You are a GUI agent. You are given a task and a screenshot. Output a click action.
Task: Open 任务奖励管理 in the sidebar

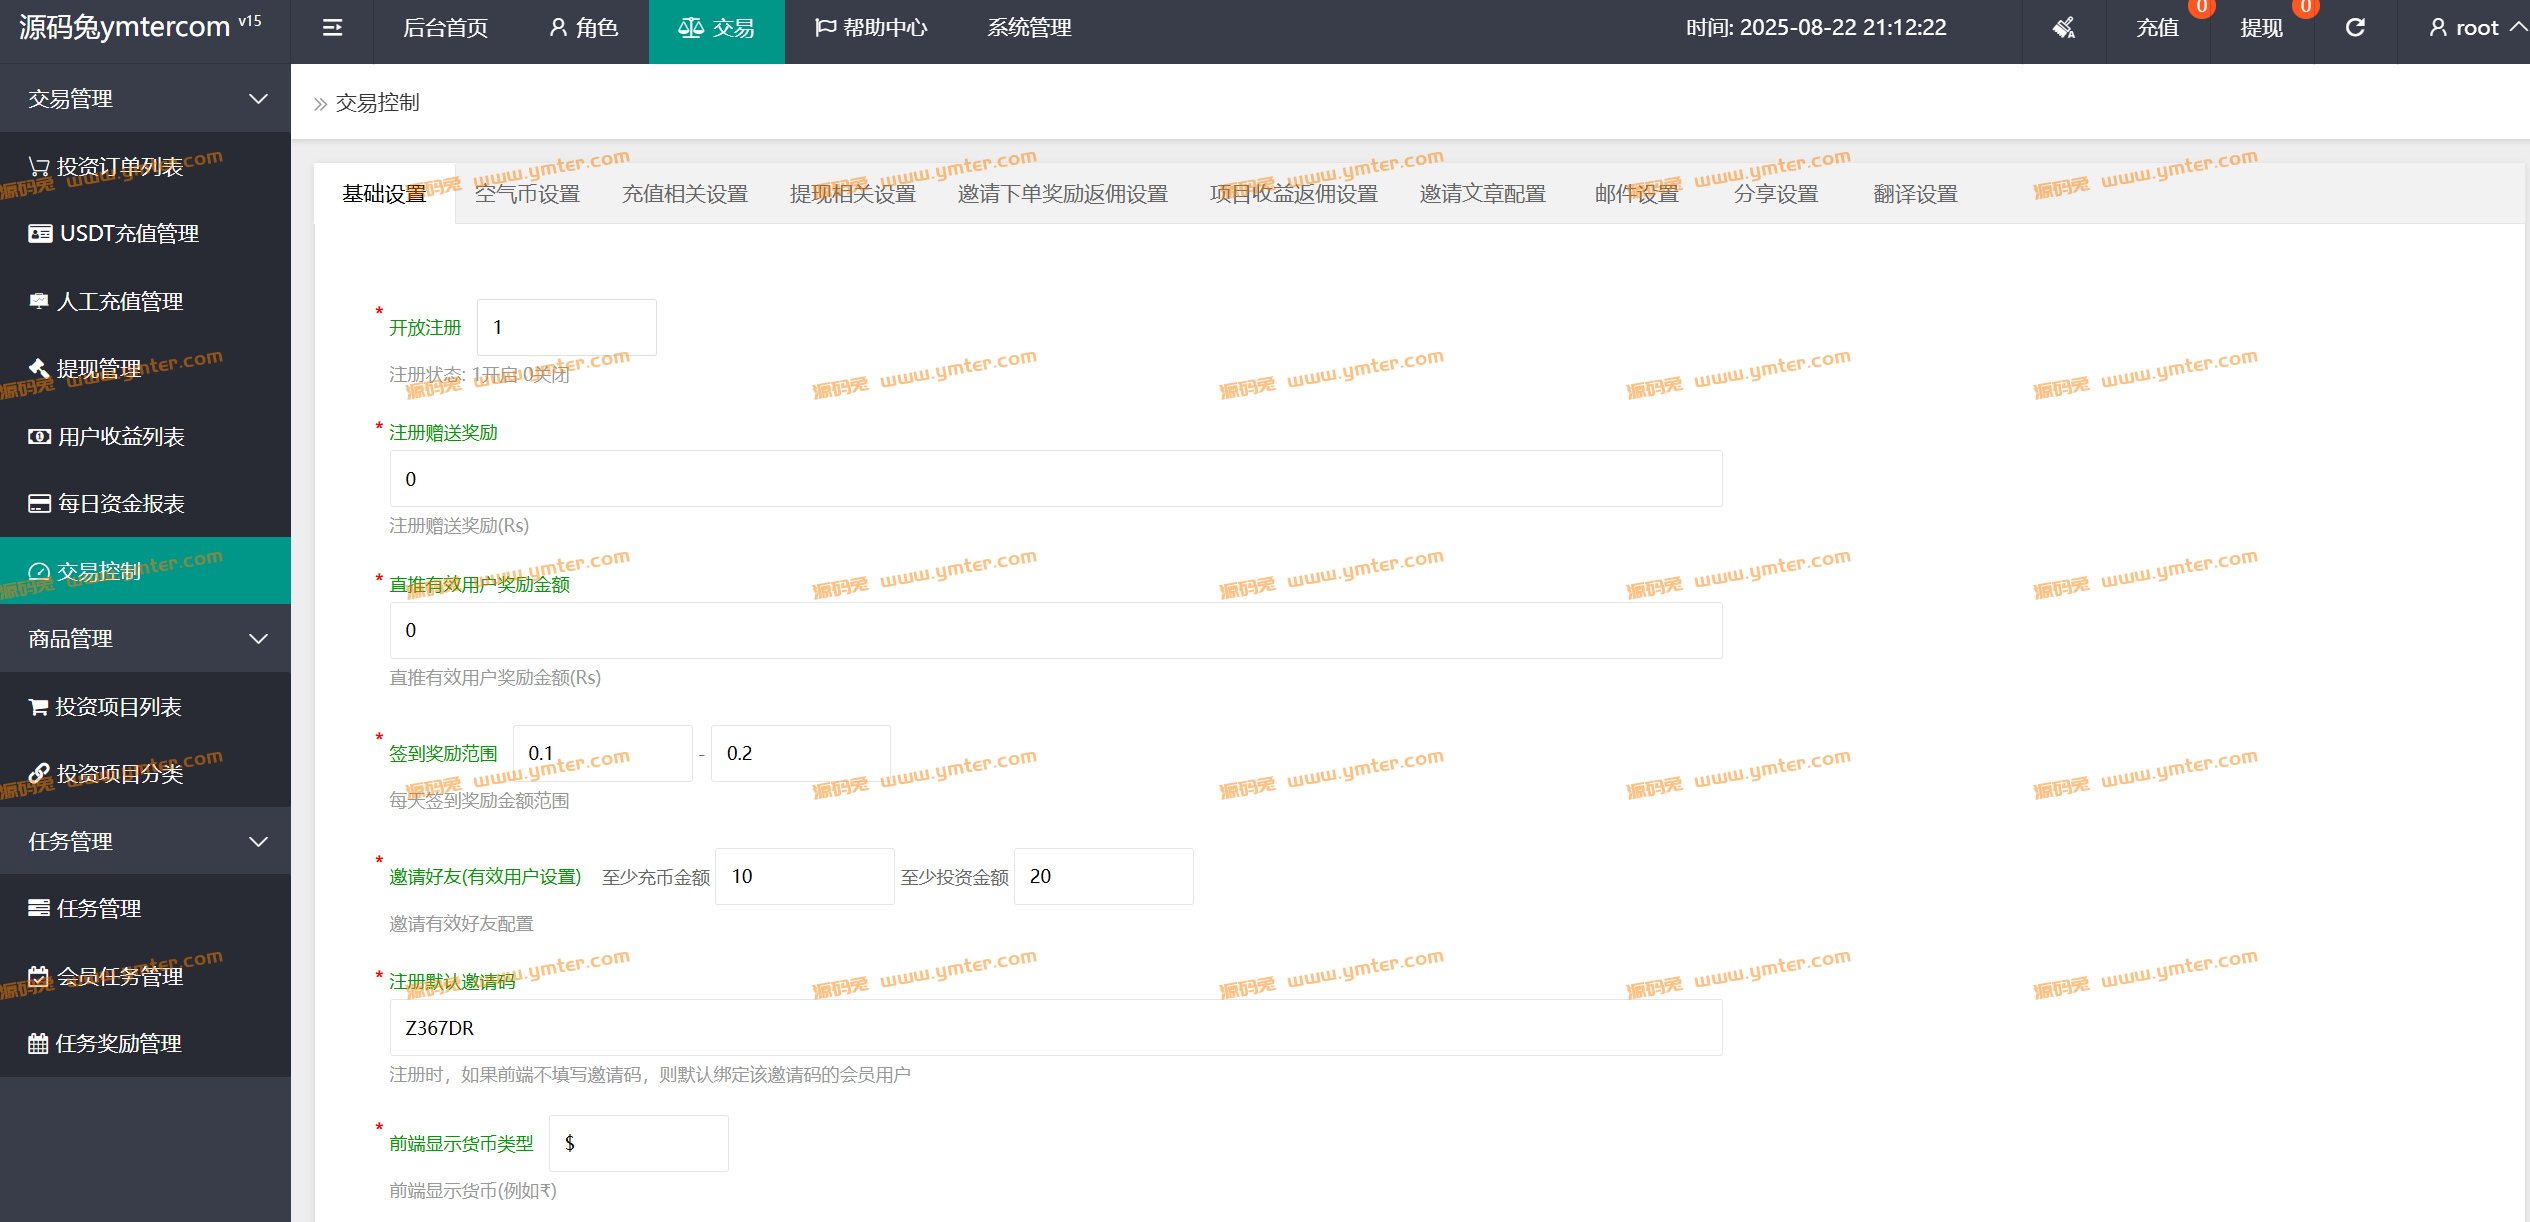pyautogui.click(x=118, y=1044)
